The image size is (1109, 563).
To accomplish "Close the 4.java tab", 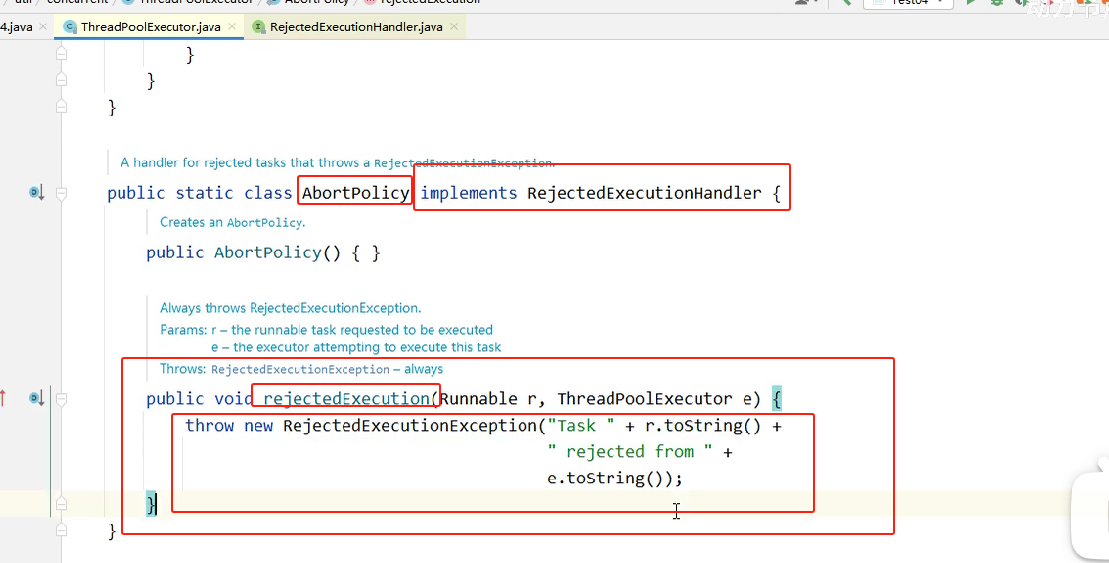I will click(x=42, y=27).
